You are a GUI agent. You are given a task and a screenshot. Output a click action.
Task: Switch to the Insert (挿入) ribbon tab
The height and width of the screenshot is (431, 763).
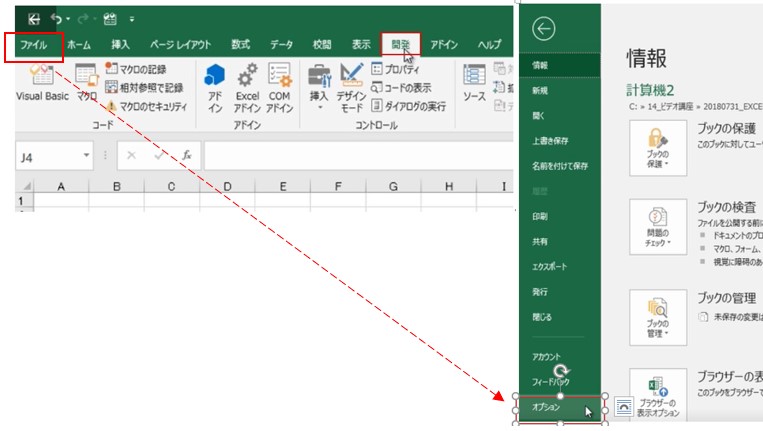120,45
